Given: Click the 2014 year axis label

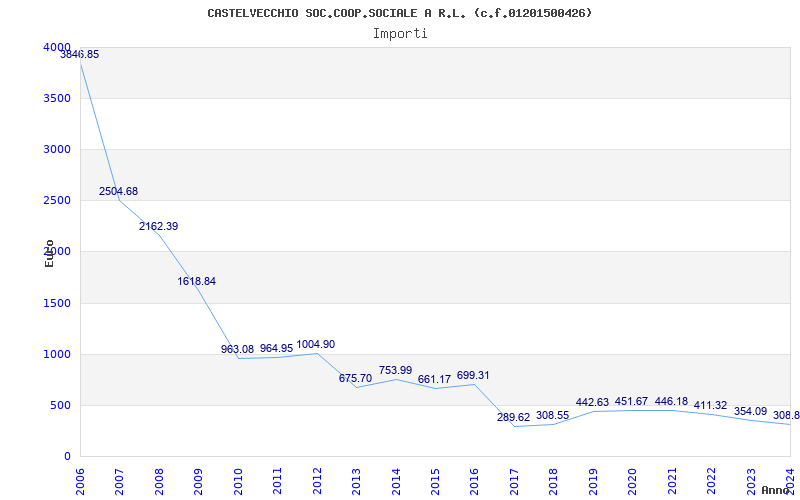Looking at the screenshot, I should 395,482.
